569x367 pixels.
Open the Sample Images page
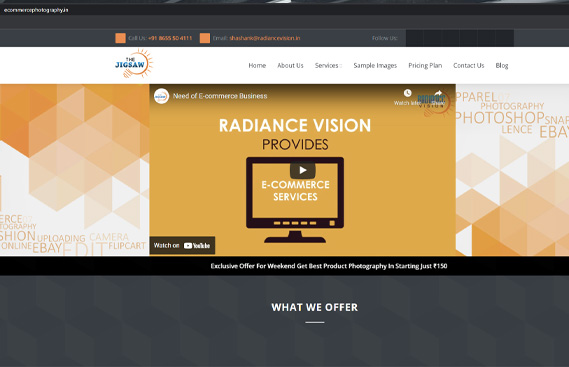[375, 66]
